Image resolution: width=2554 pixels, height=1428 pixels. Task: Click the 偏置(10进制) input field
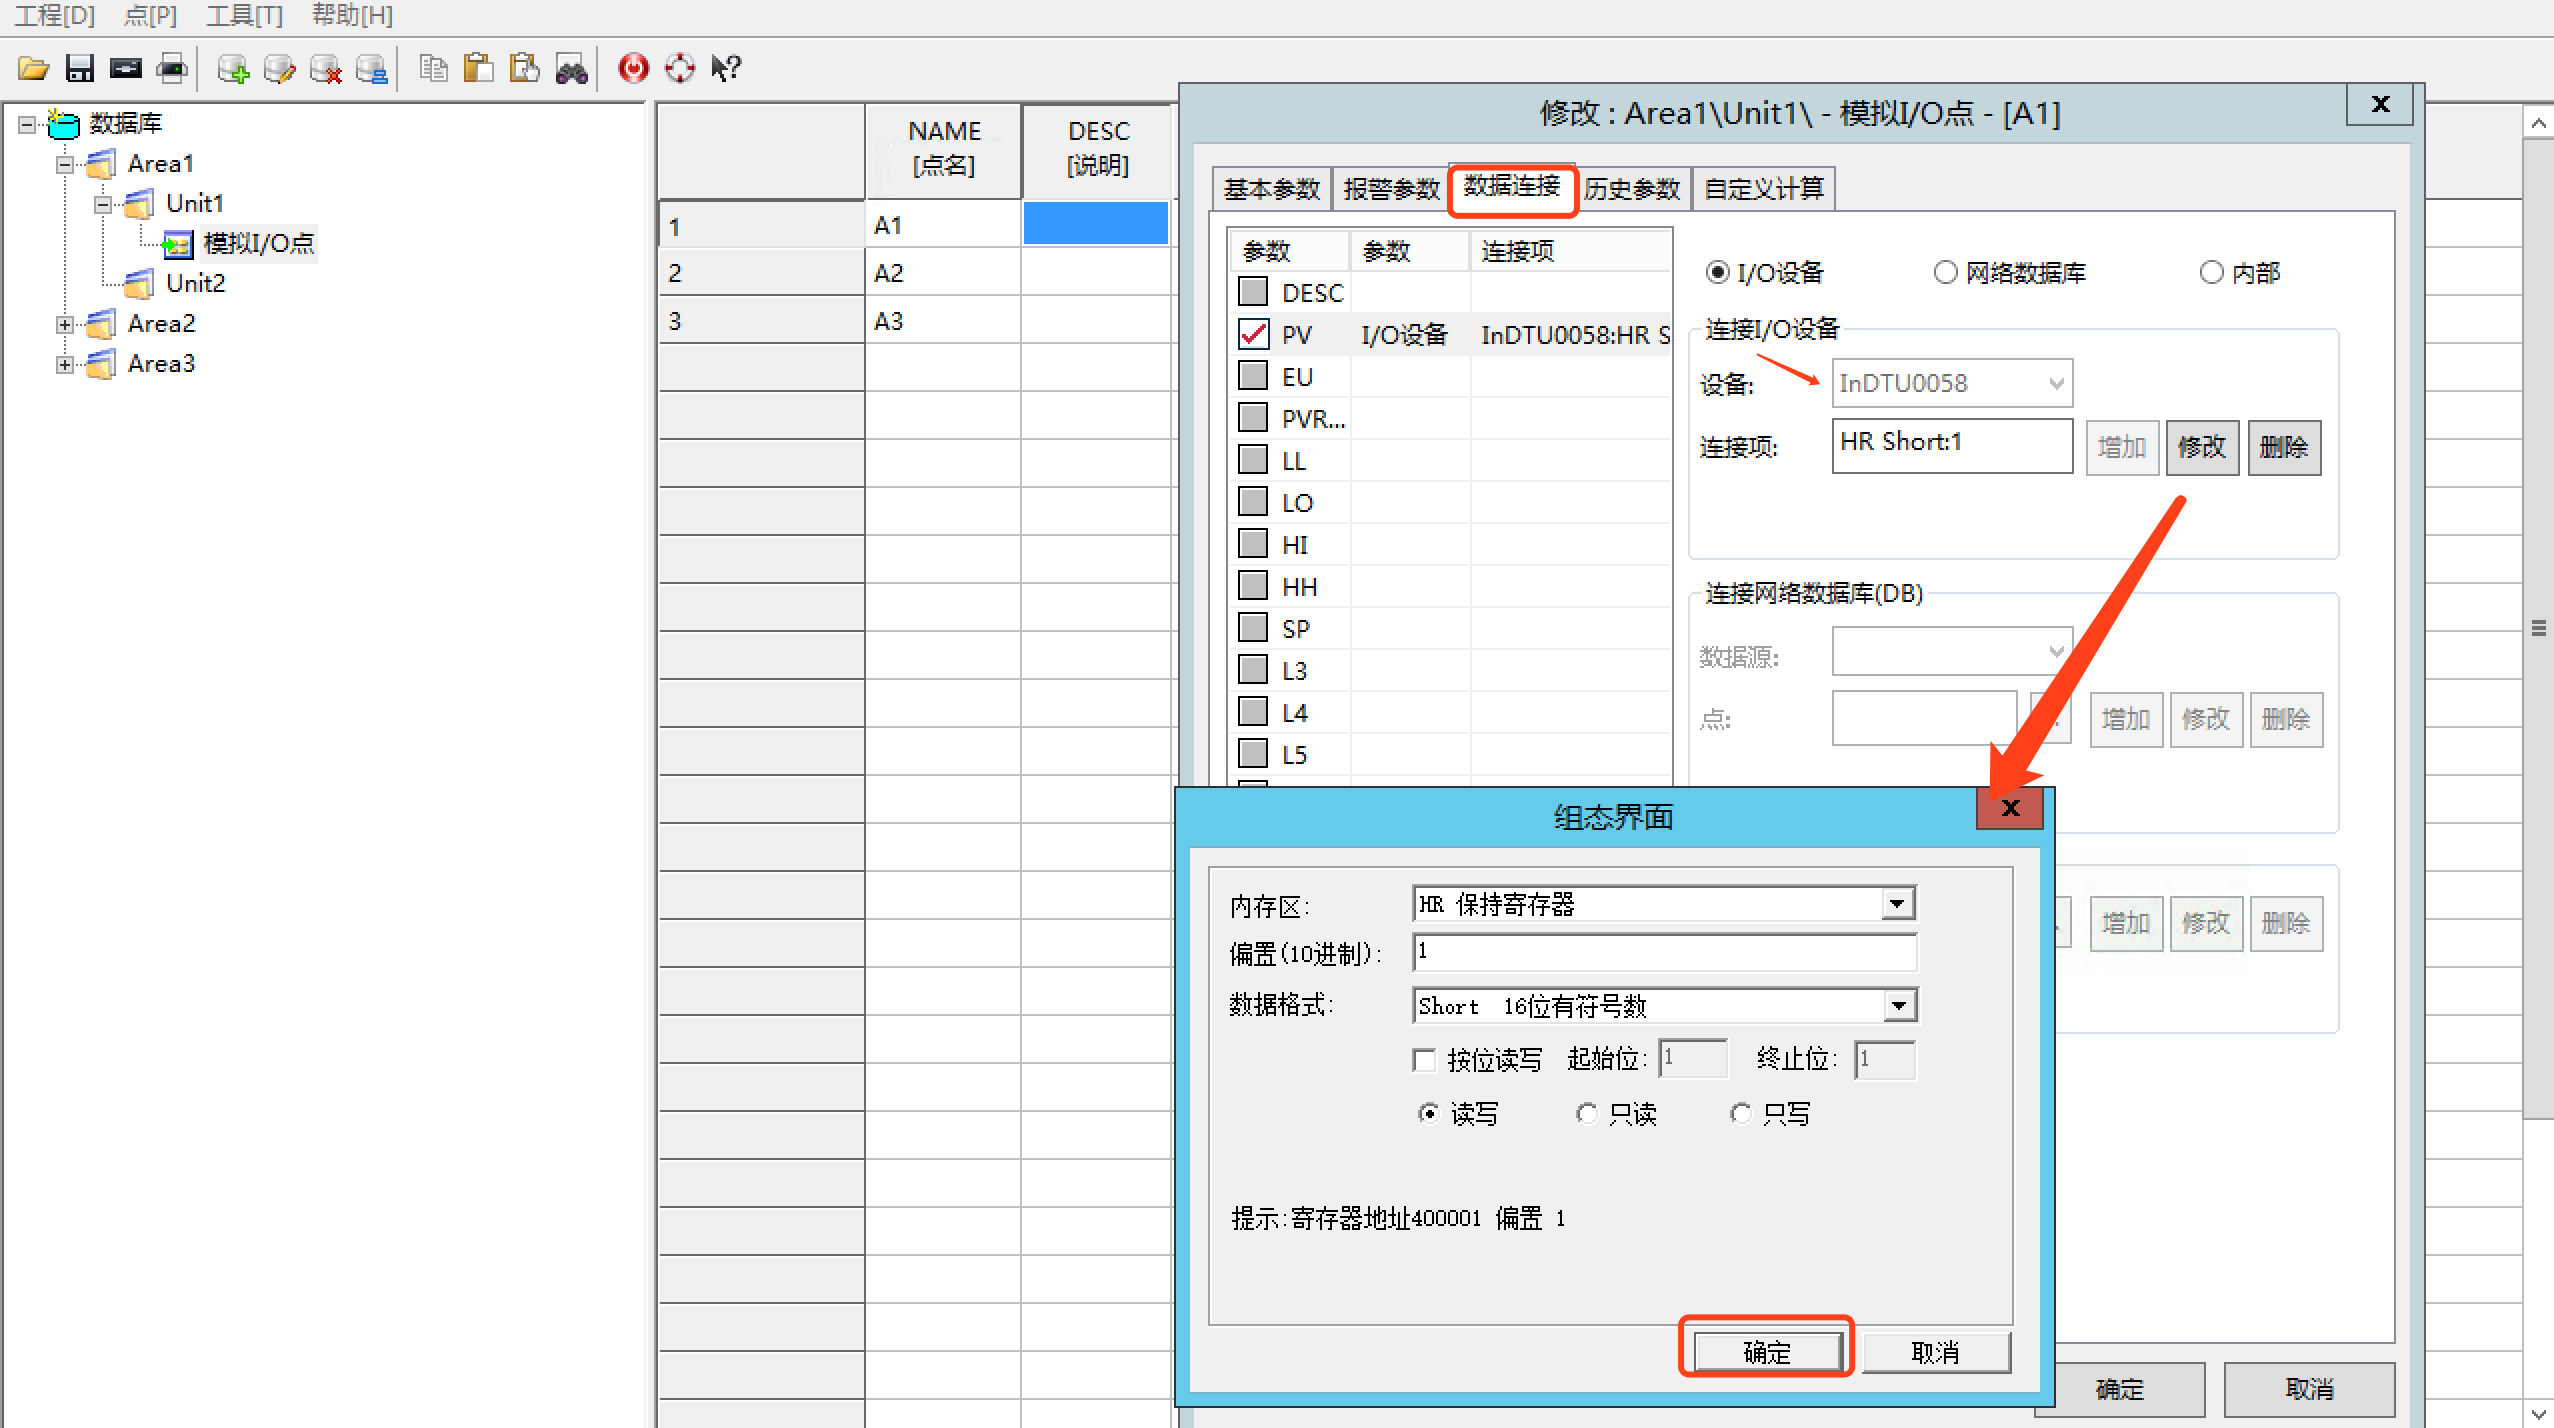point(1664,953)
